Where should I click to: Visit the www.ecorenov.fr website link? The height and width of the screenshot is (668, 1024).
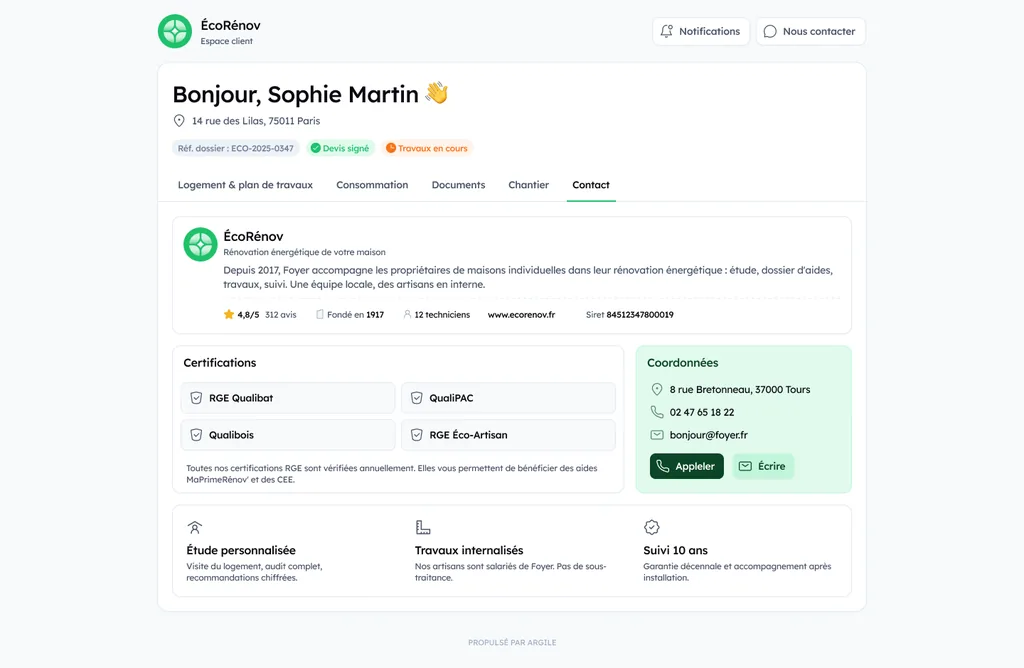(521, 315)
